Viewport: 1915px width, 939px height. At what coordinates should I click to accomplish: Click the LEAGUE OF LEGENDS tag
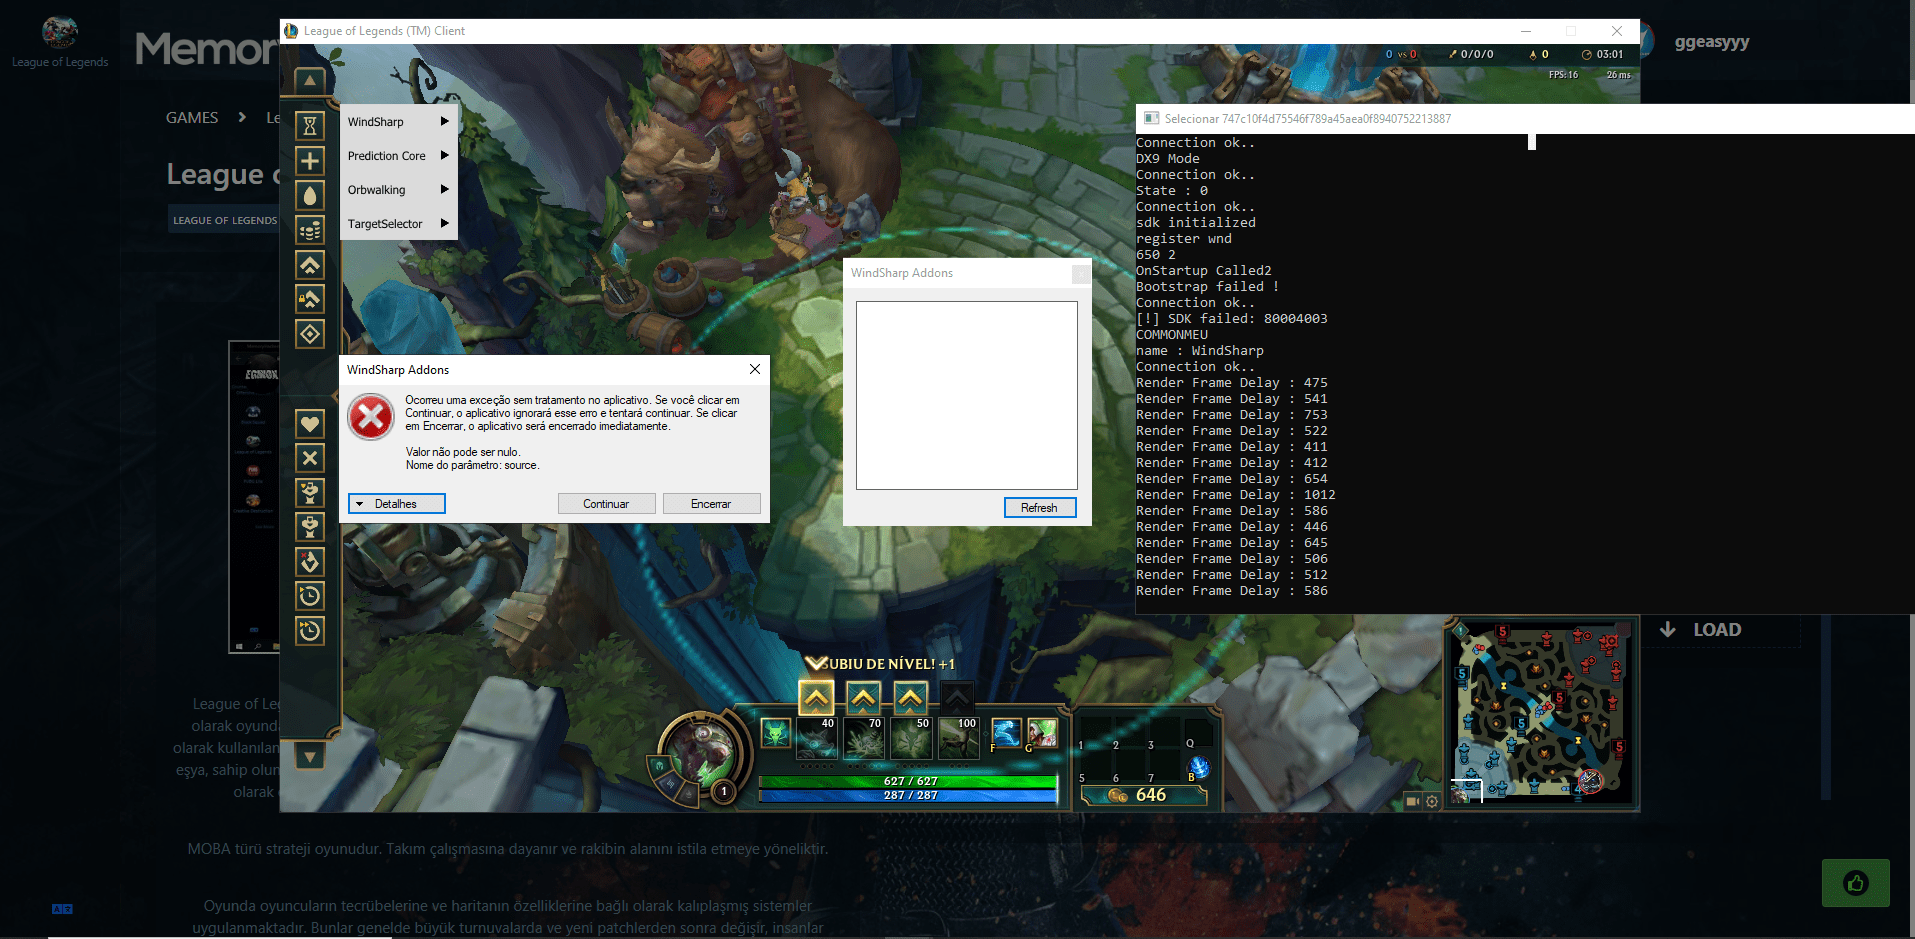tap(225, 220)
